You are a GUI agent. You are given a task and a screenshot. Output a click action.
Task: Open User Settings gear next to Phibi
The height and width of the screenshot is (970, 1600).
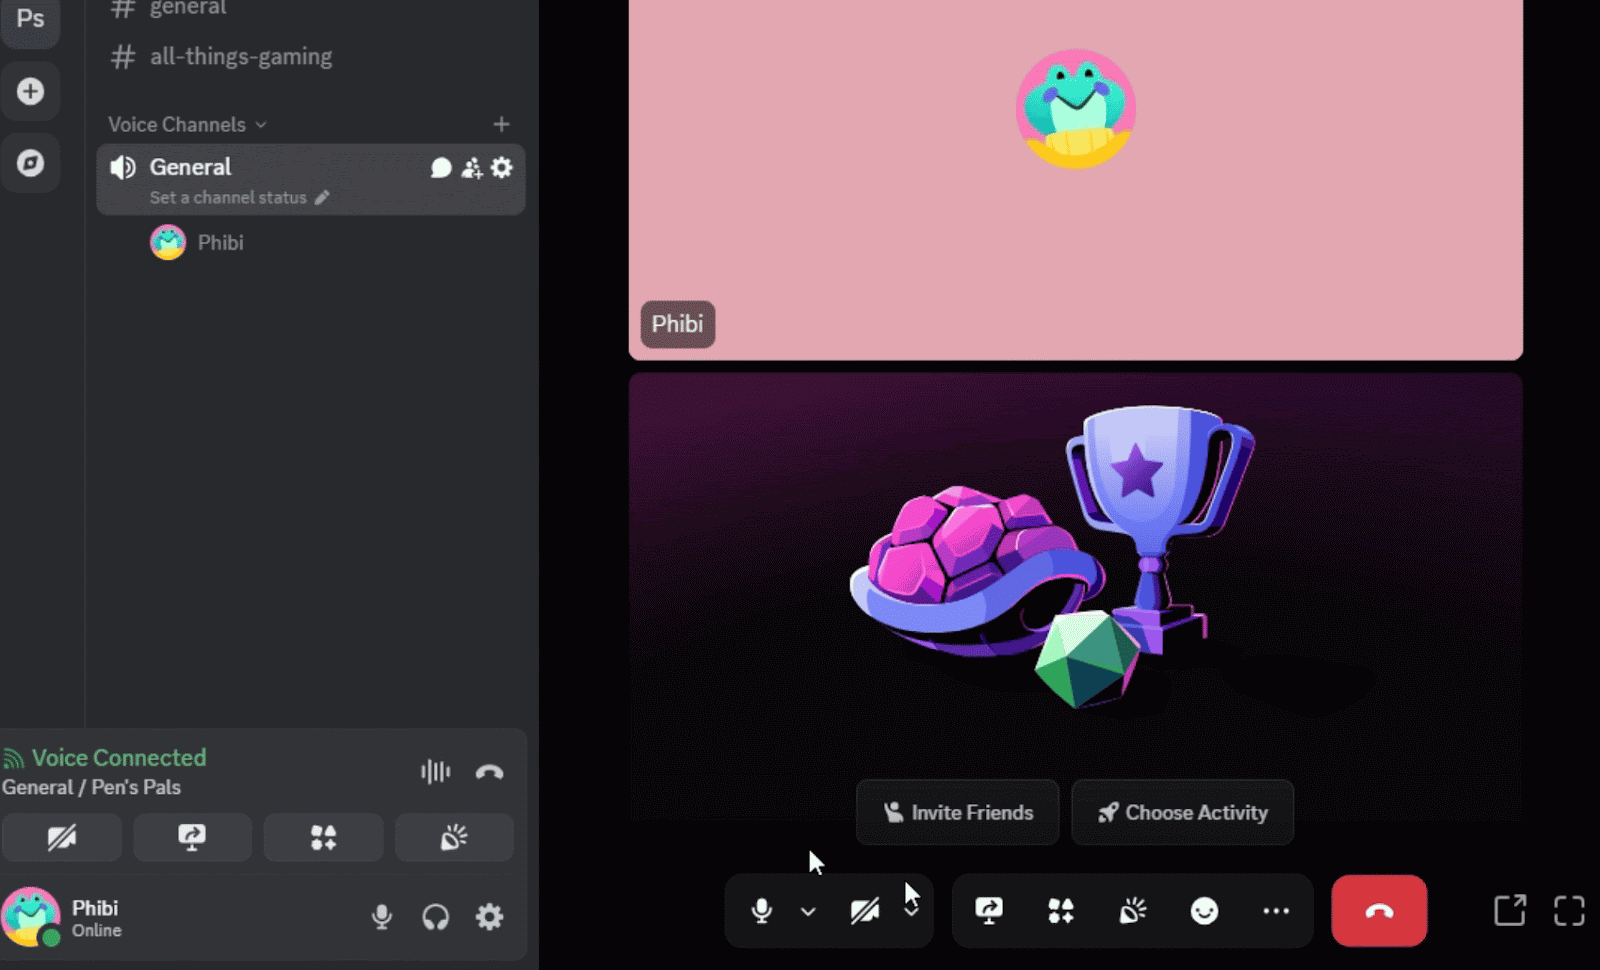(x=489, y=917)
